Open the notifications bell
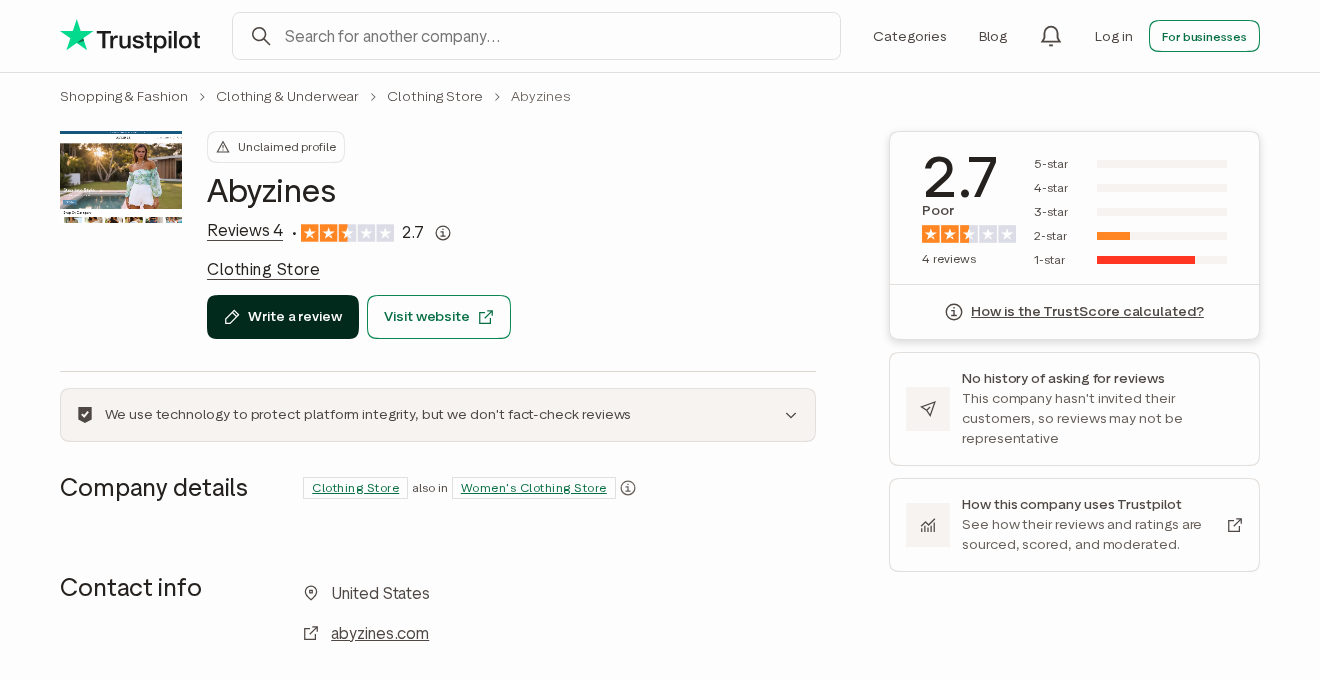1320x680 pixels. tap(1051, 36)
